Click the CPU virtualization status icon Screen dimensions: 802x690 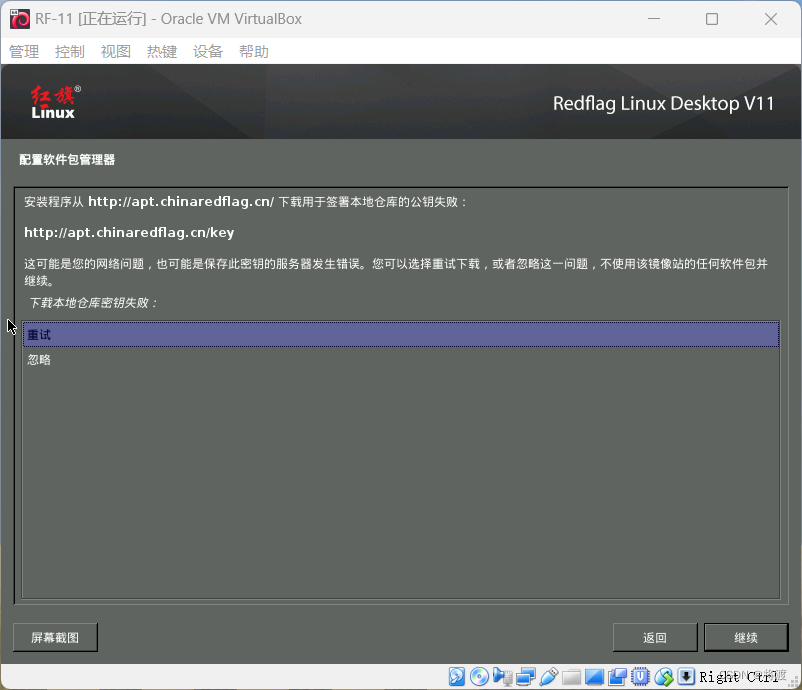point(640,676)
